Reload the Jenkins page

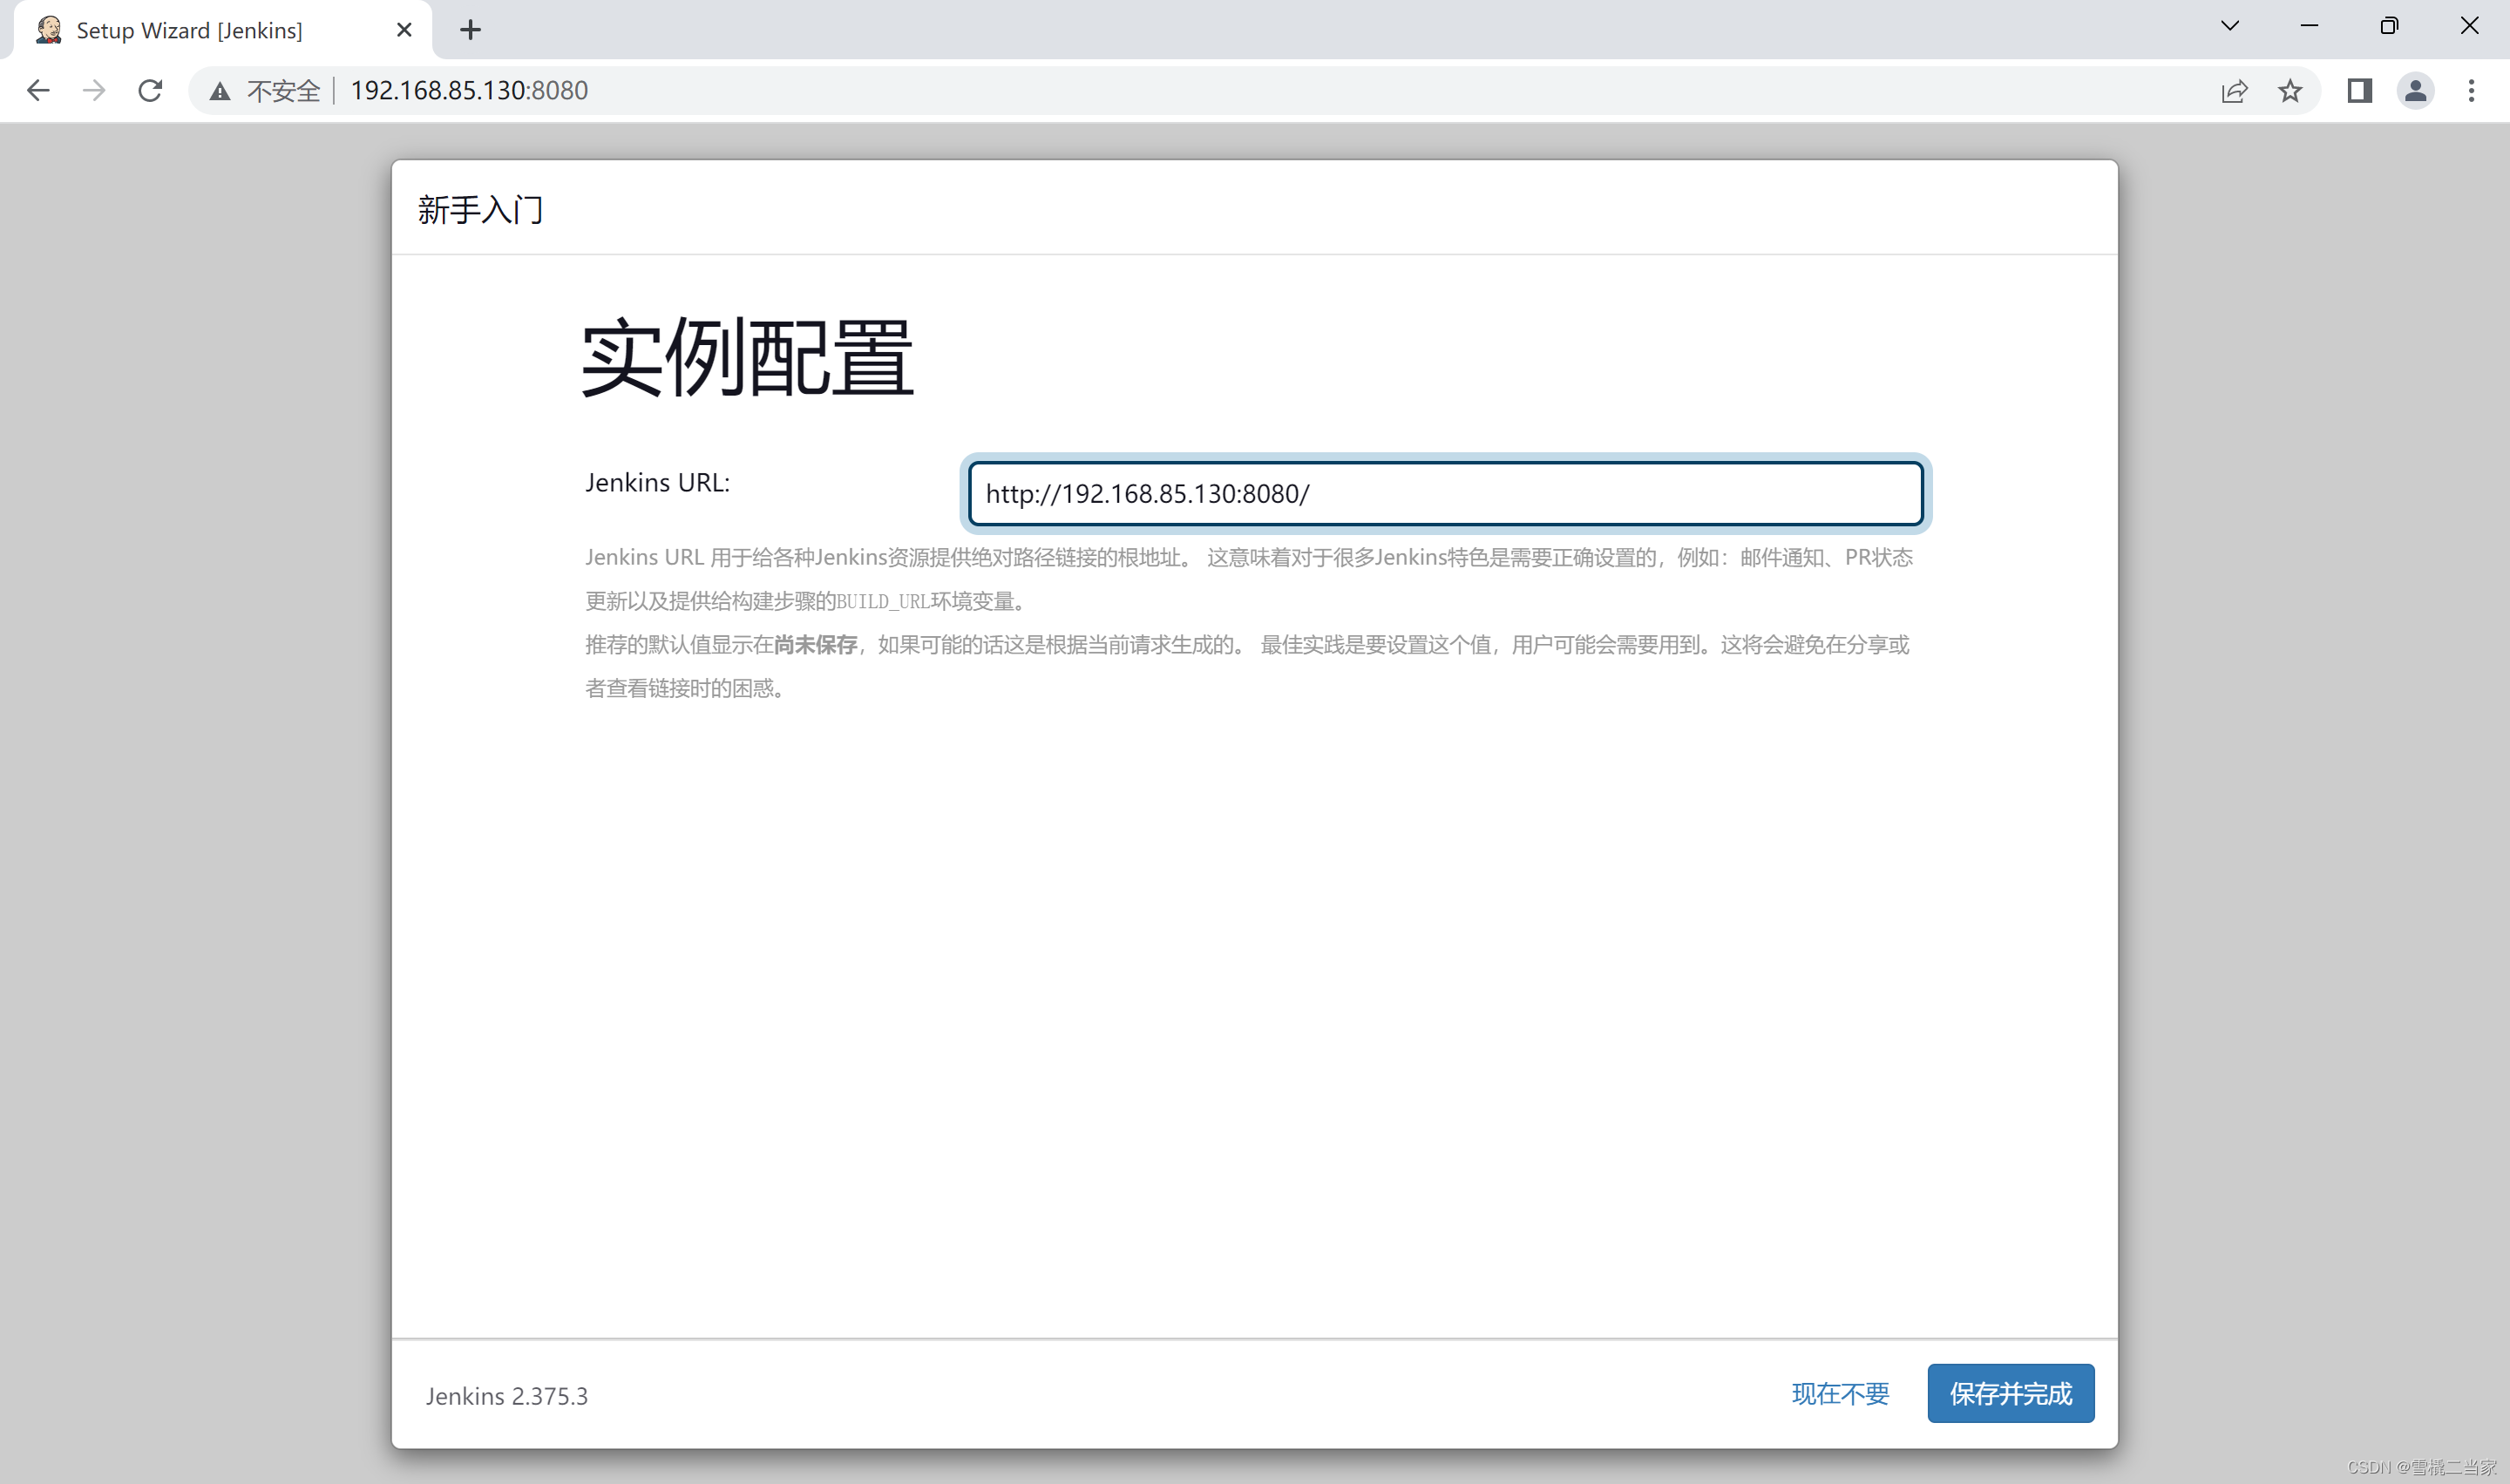pos(150,91)
